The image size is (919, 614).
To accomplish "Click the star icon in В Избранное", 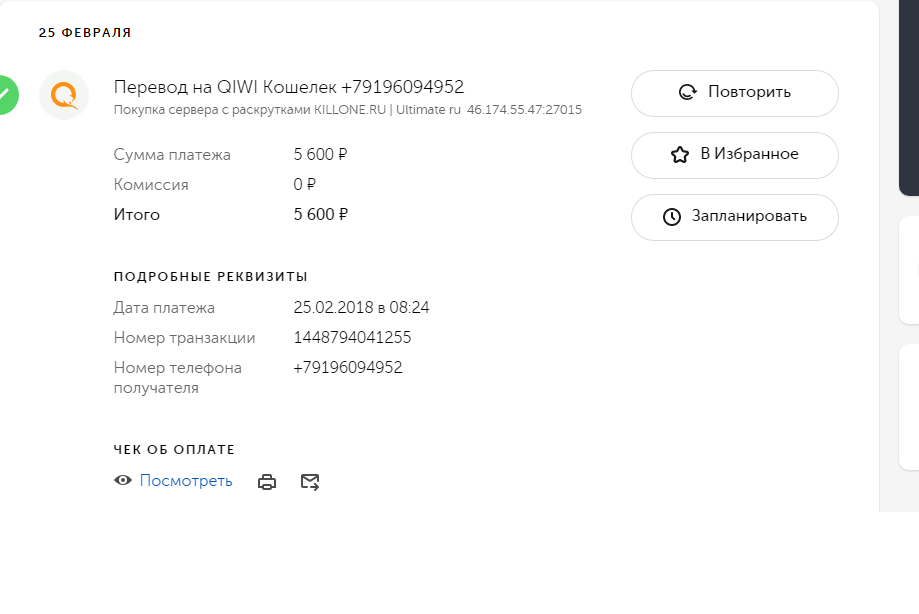I will [679, 155].
